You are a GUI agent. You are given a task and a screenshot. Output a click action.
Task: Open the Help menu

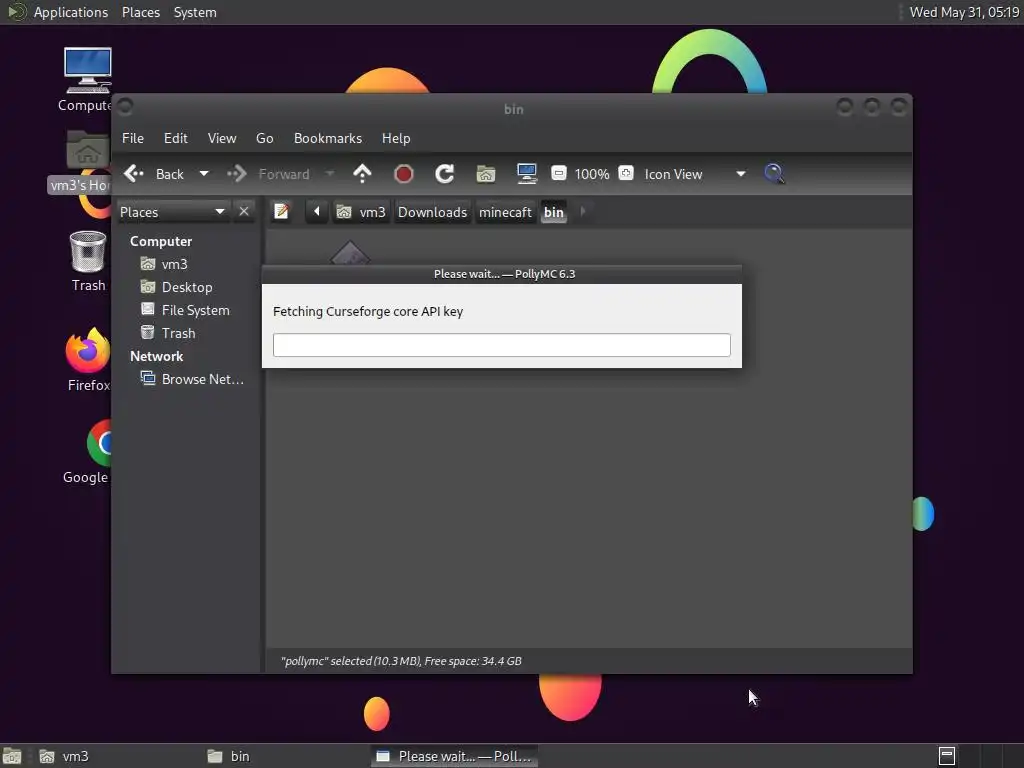tap(396, 138)
